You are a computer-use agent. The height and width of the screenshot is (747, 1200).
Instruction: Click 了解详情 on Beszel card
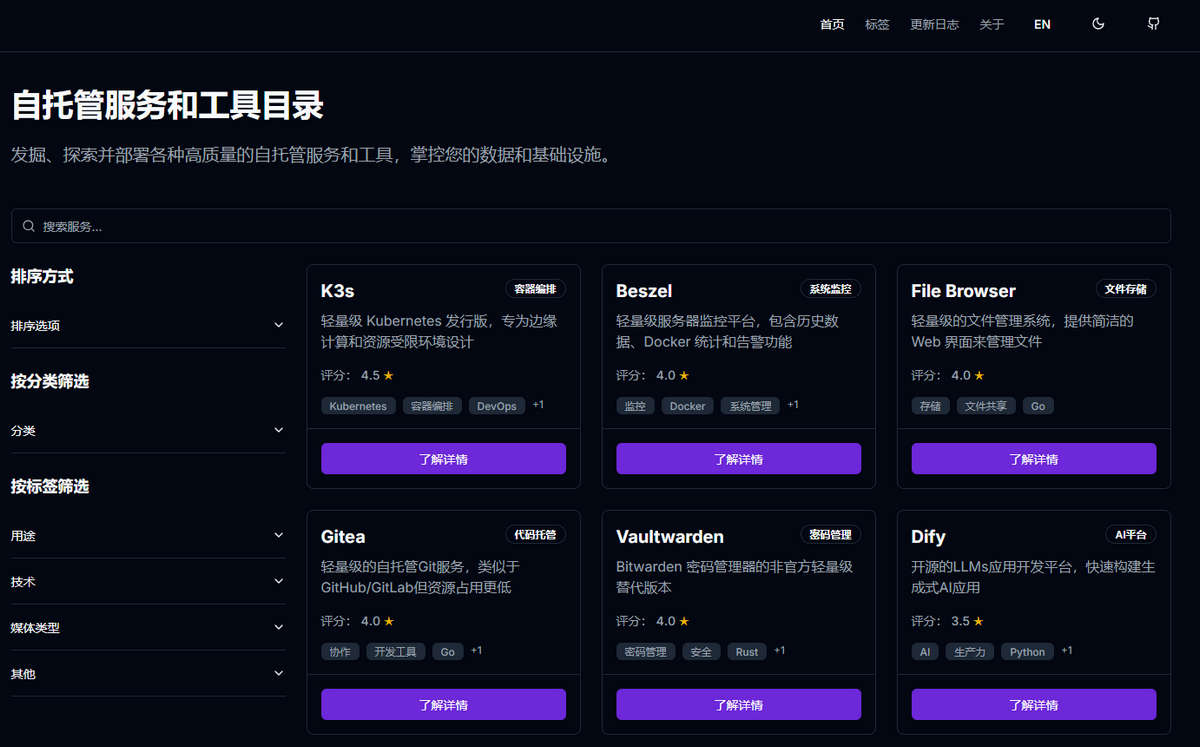[x=738, y=459]
